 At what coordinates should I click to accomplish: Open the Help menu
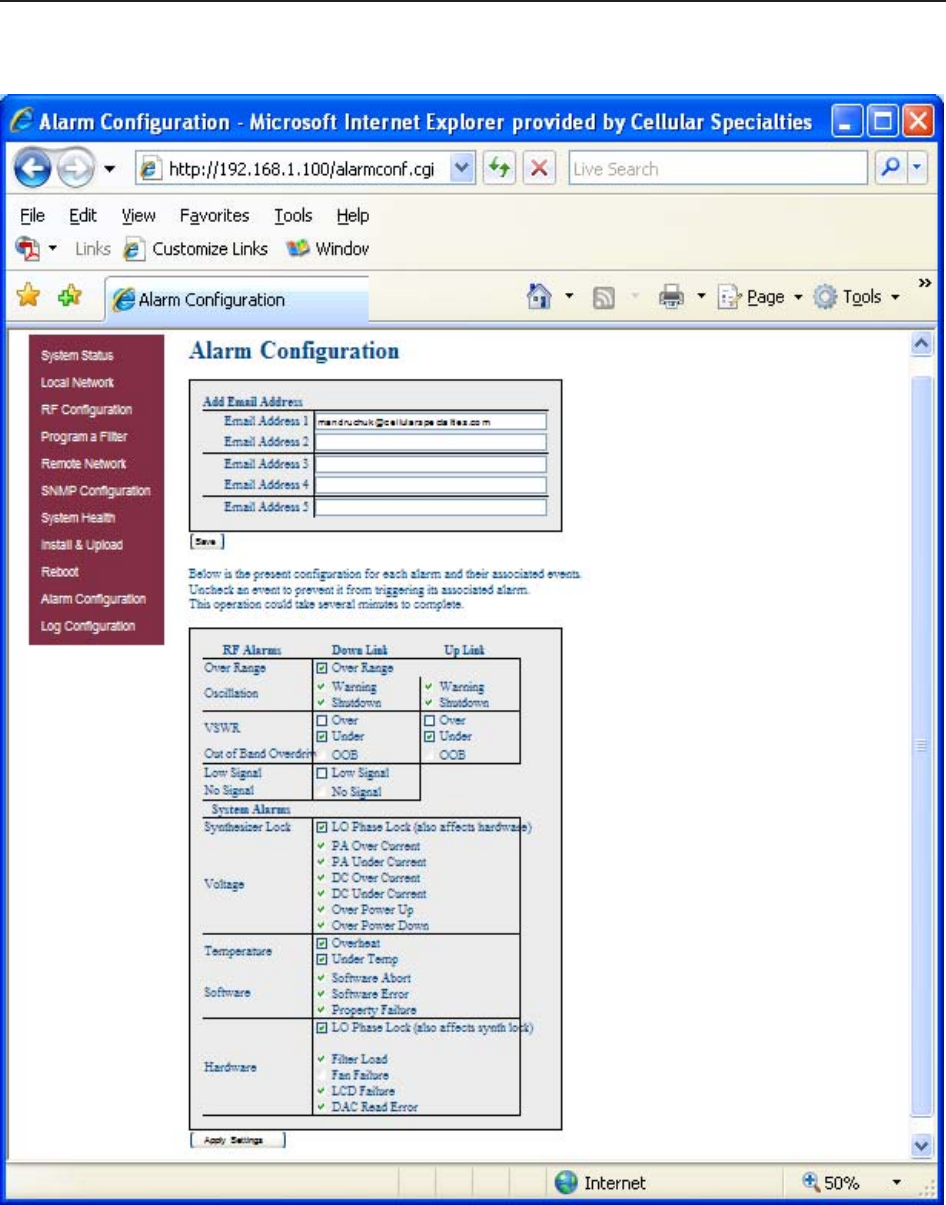pyautogui.click(x=352, y=215)
